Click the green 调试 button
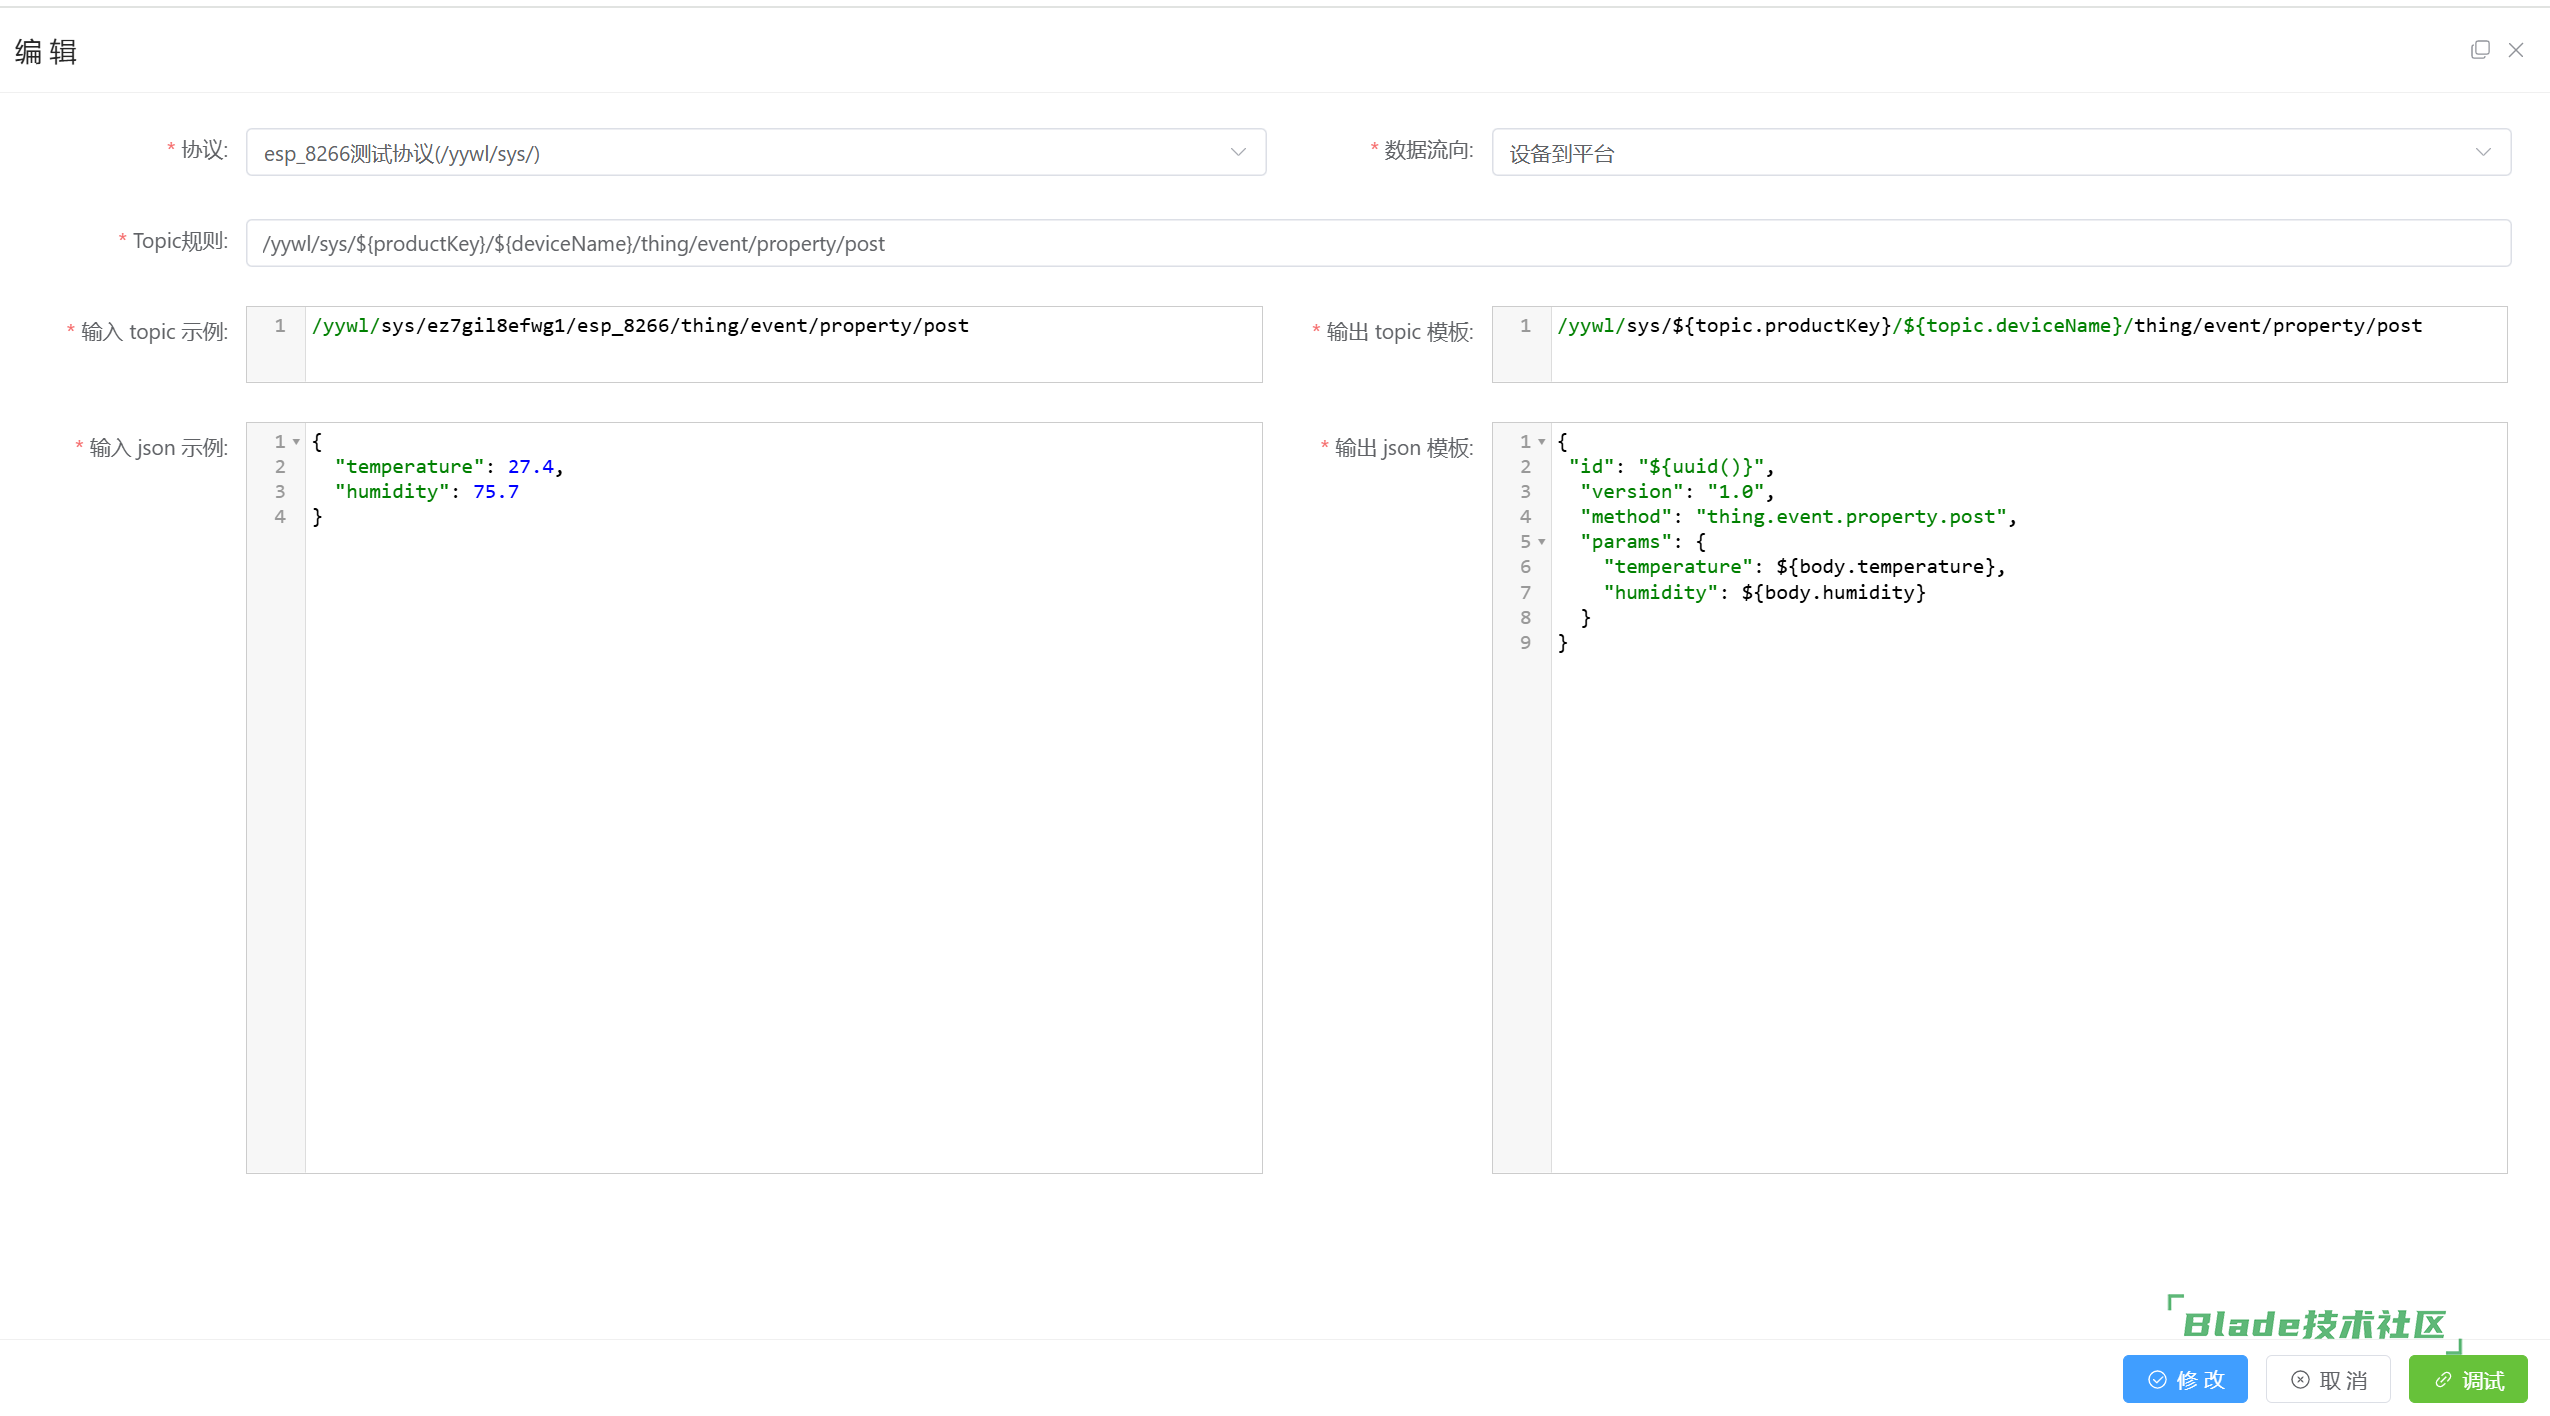This screenshot has width=2550, height=1416. pos(2468,1379)
